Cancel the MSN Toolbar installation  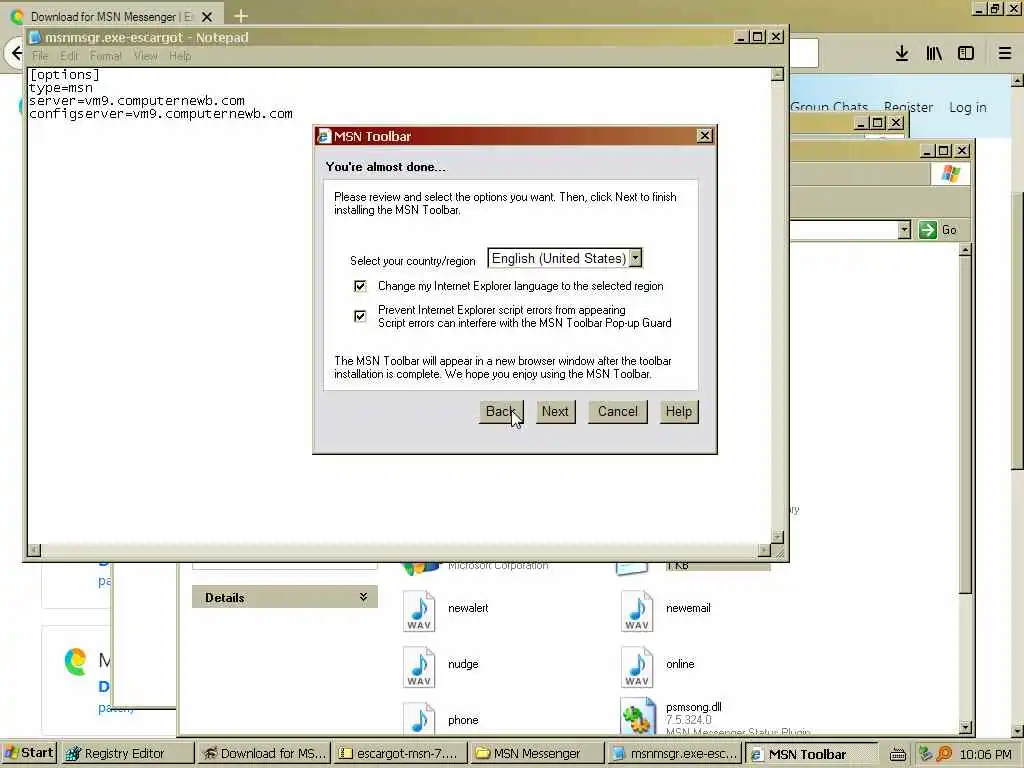[617, 411]
